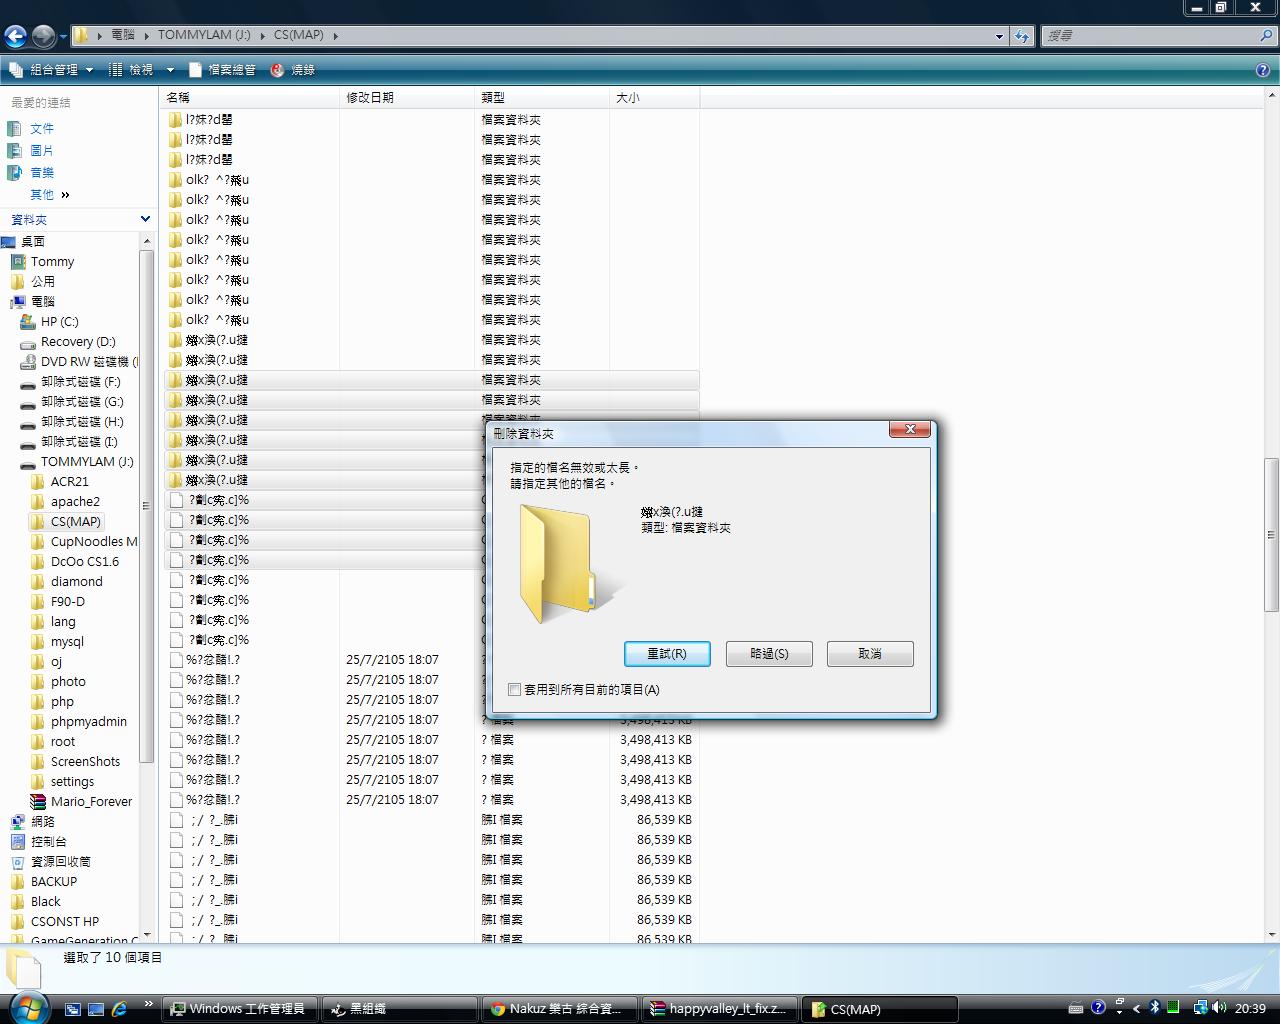Open the Recycle Bin (資源回收筒) item

[60, 861]
